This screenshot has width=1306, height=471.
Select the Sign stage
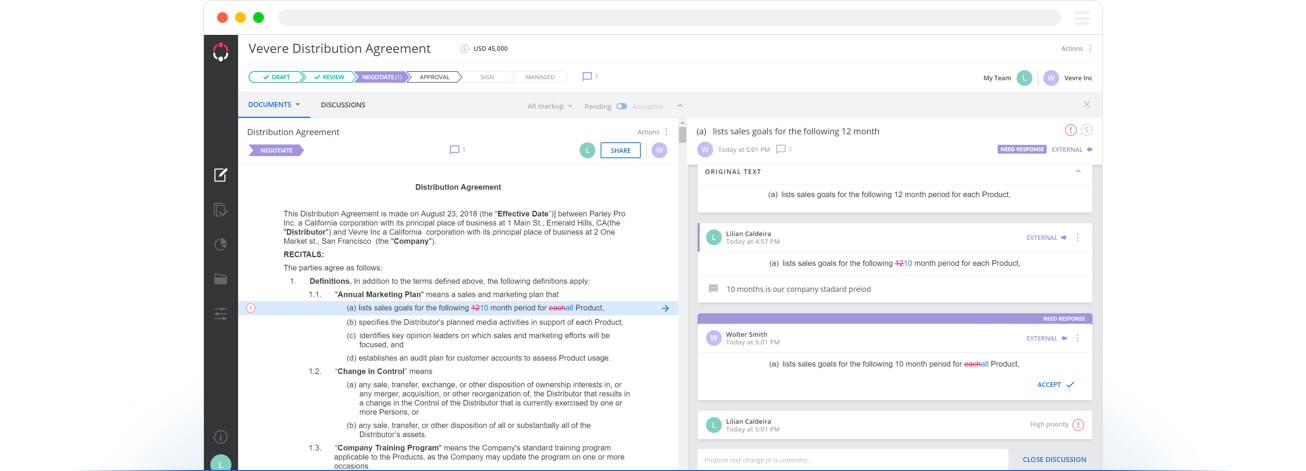(487, 77)
